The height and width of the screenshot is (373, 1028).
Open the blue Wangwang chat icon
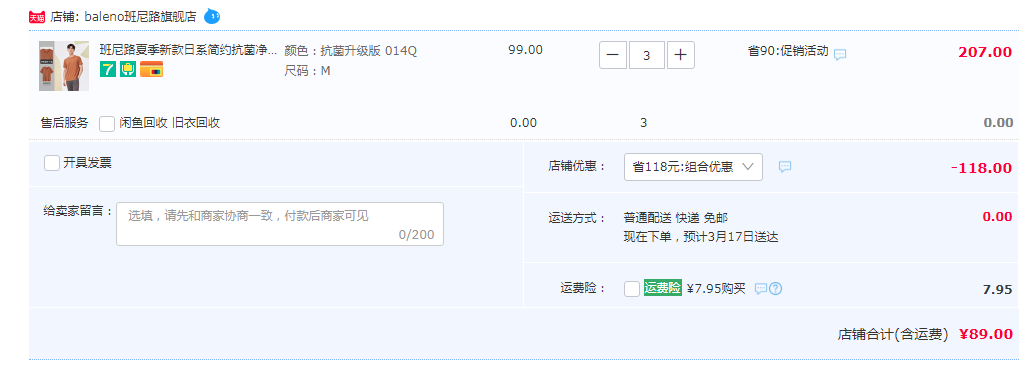click(x=212, y=16)
